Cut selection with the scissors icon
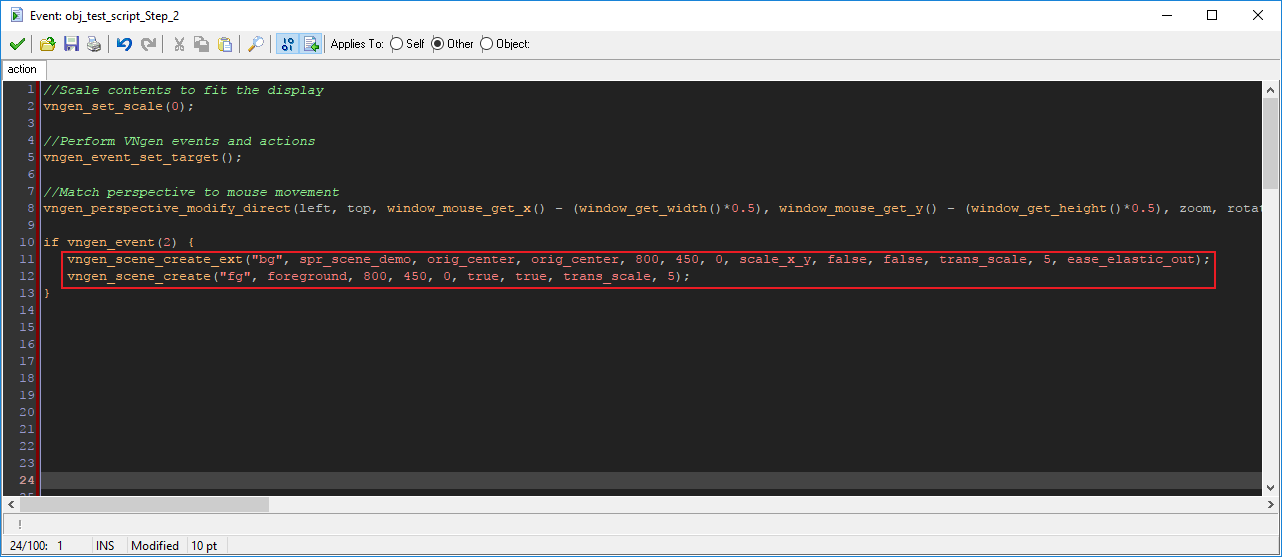This screenshot has width=1282, height=557. [179, 44]
